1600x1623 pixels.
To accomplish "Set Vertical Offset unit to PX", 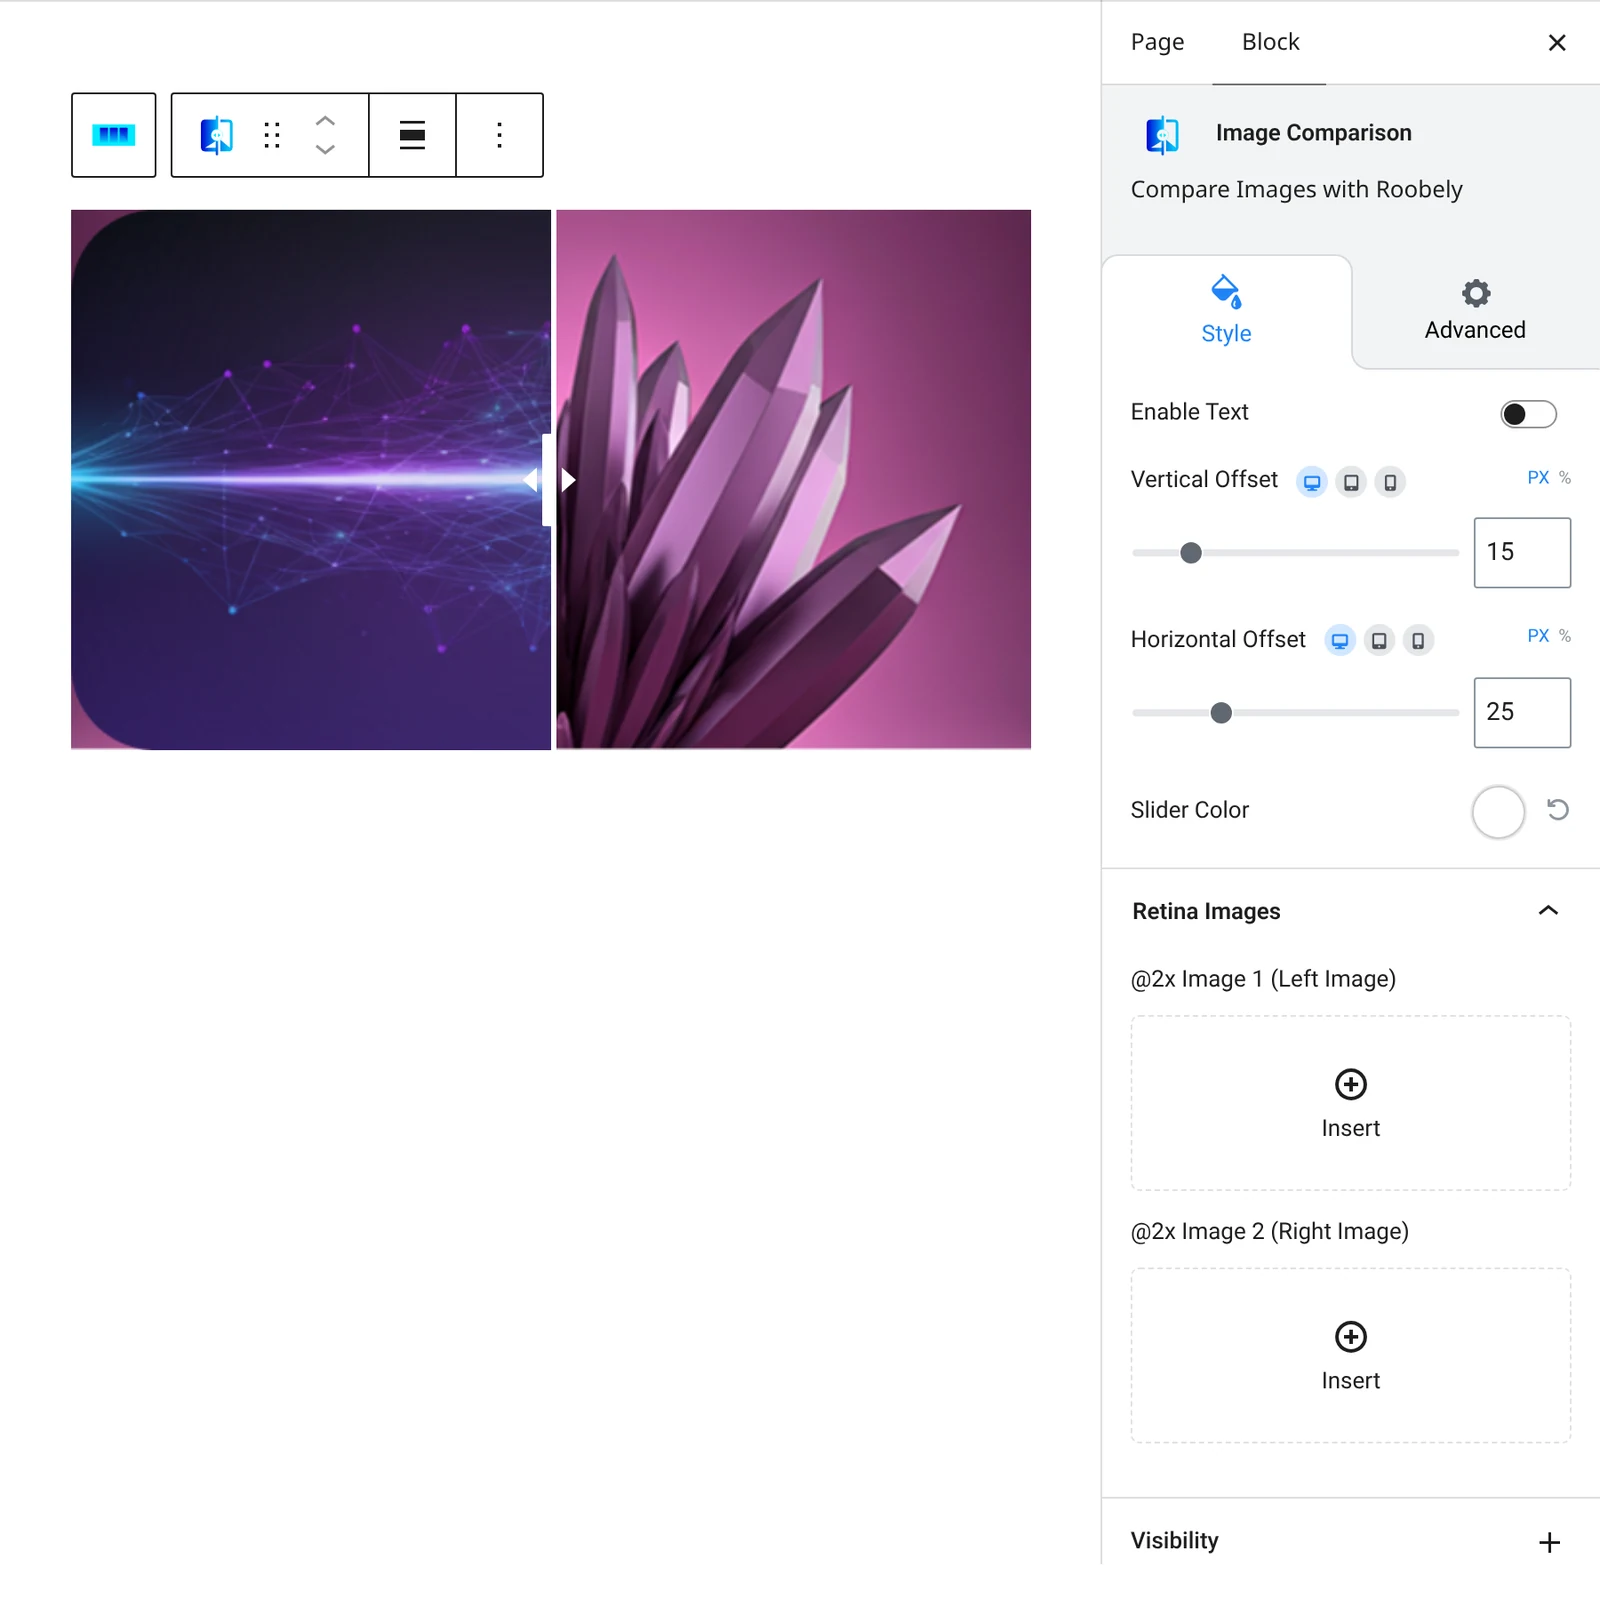I will pos(1537,478).
